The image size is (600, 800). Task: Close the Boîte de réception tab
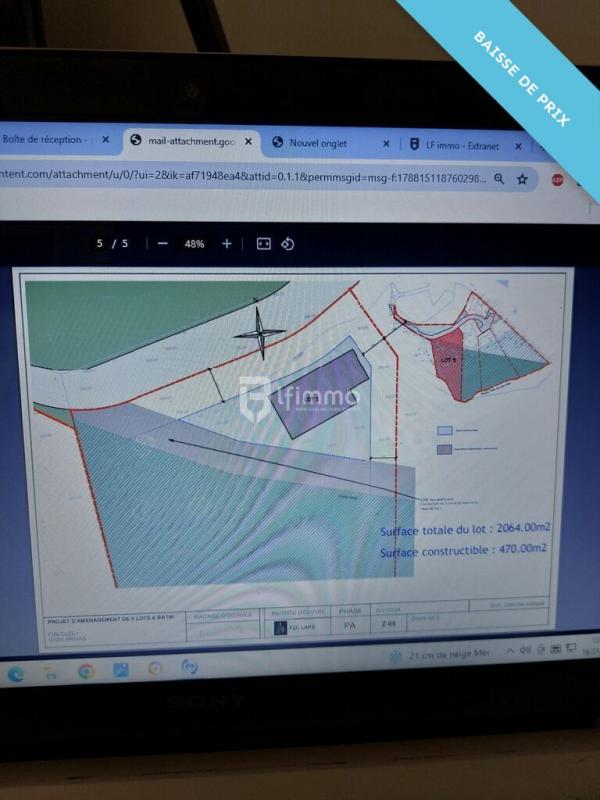[x=106, y=140]
